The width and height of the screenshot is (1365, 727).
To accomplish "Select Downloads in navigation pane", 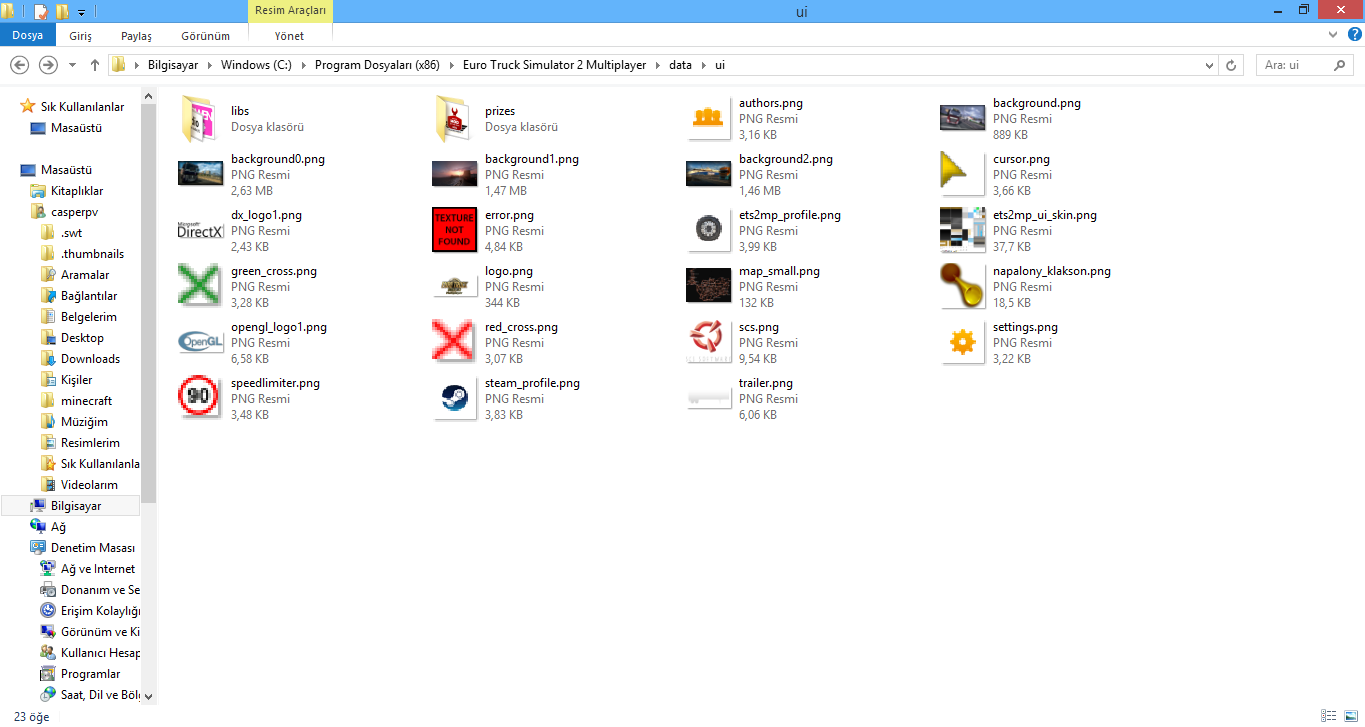I will coord(90,359).
